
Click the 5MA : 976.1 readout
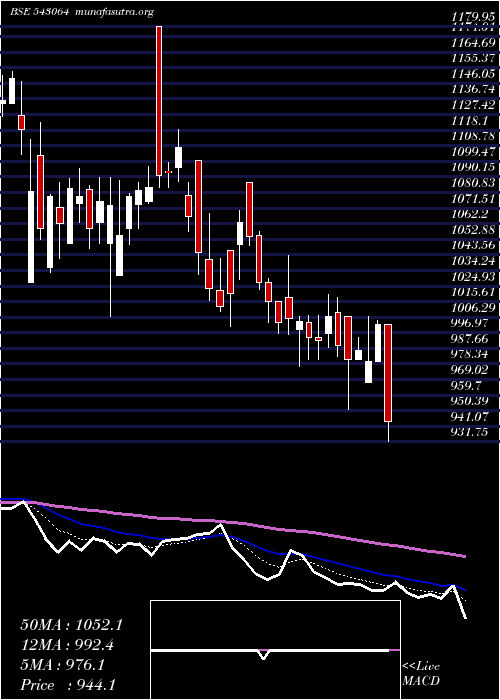[63, 665]
